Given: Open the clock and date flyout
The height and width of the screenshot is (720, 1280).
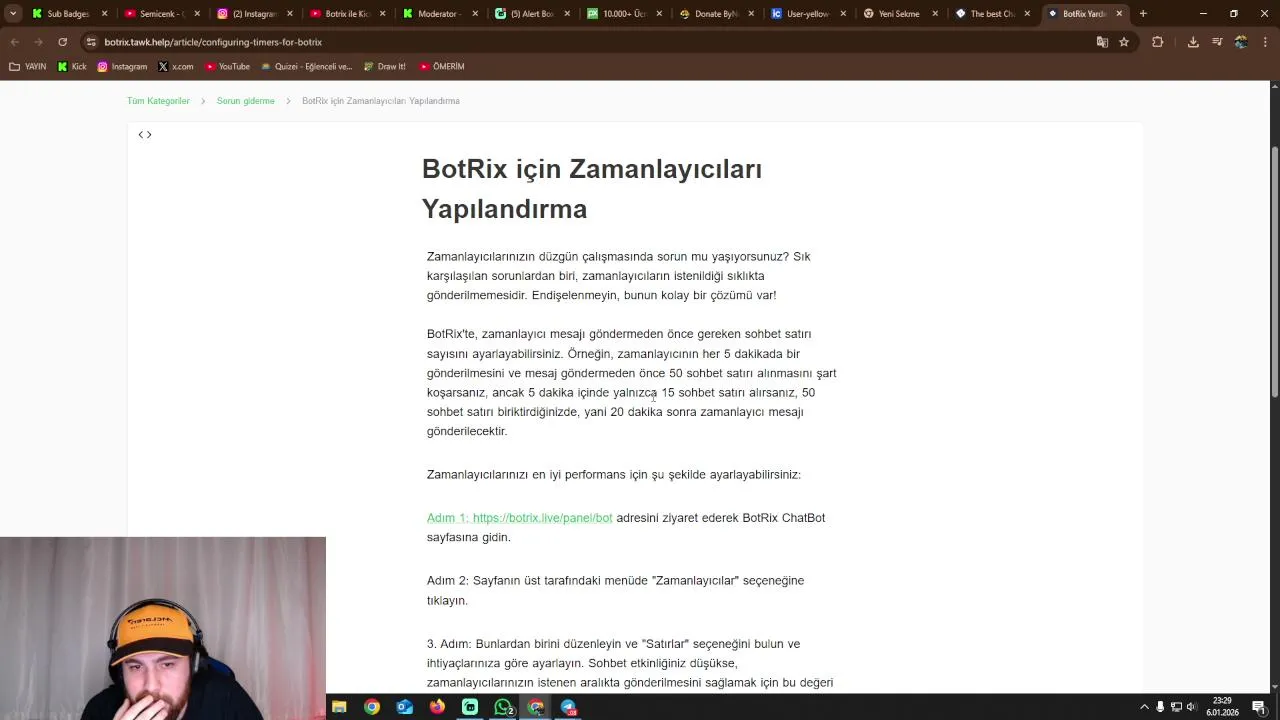Looking at the screenshot, I should tap(1221, 707).
